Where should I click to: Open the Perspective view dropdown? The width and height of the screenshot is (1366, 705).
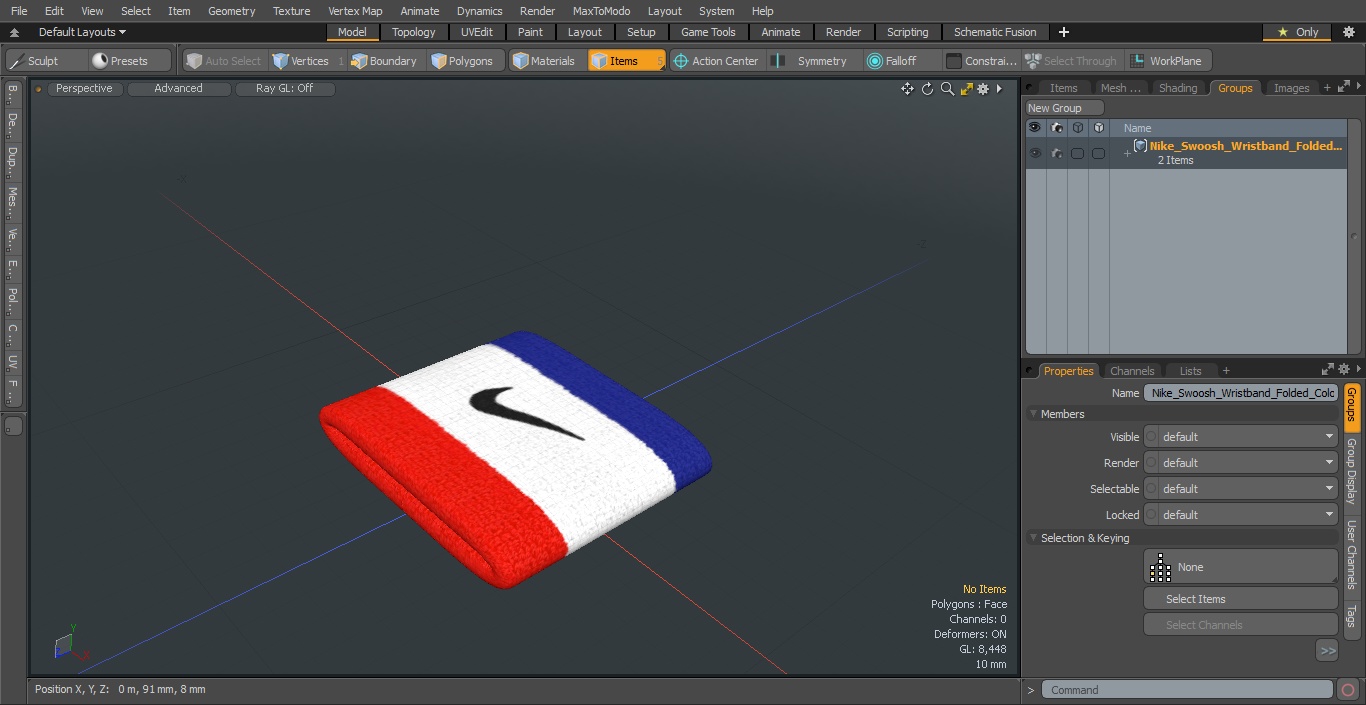pyautogui.click(x=84, y=89)
